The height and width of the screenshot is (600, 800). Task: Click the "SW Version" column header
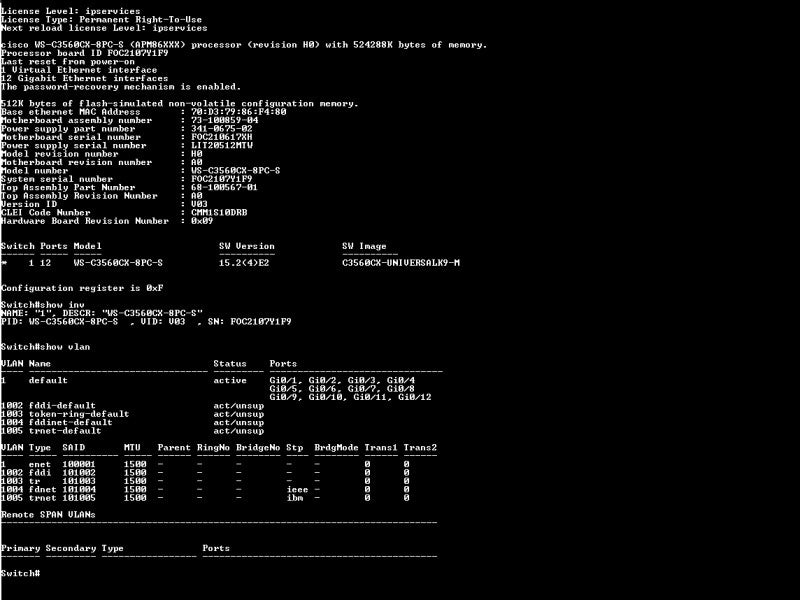(247, 246)
